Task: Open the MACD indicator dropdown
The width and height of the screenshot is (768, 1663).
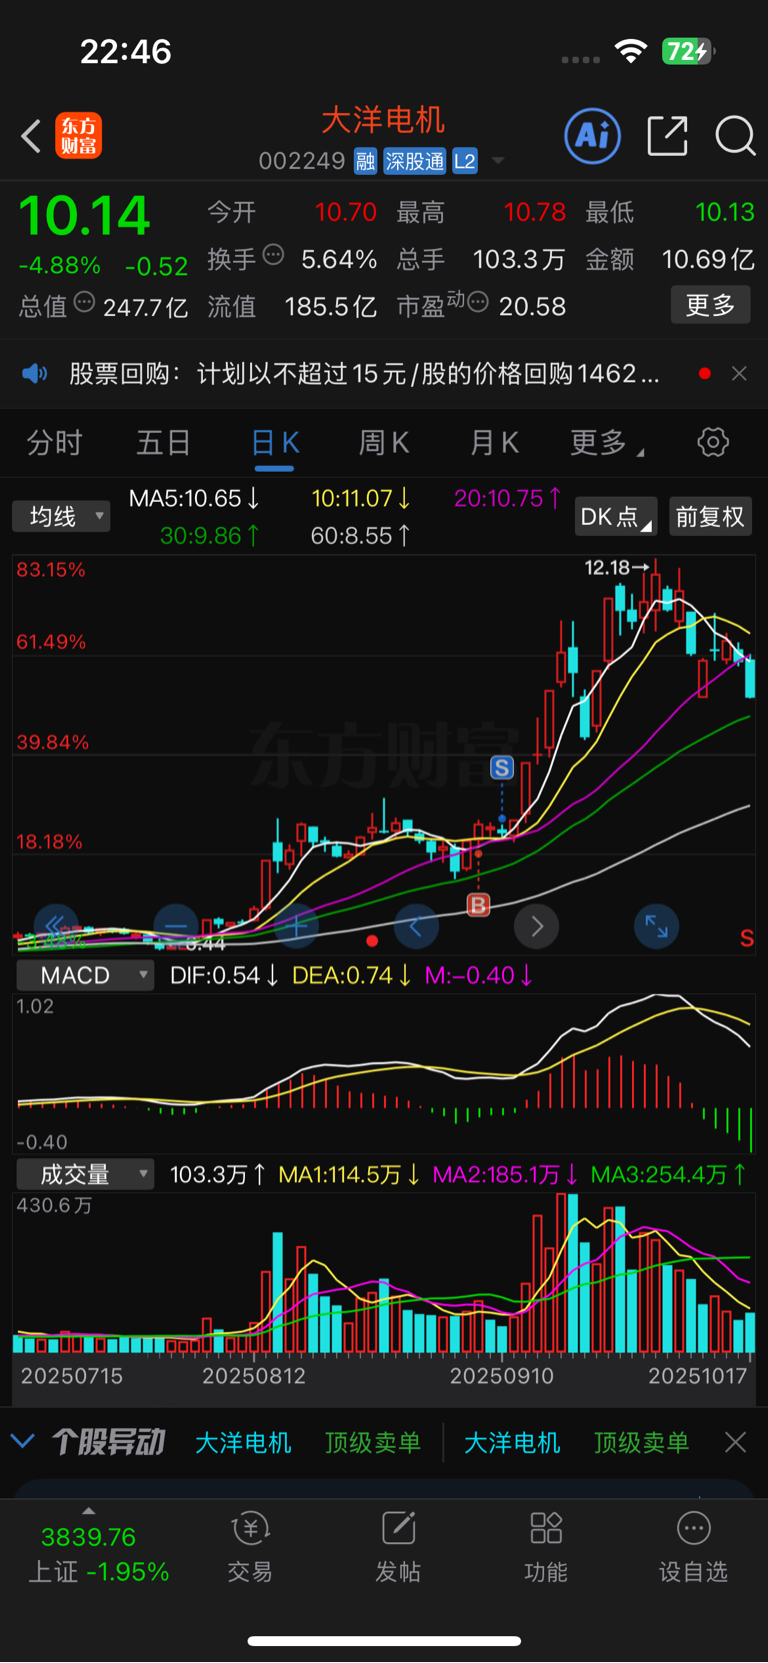Action: [x=85, y=975]
